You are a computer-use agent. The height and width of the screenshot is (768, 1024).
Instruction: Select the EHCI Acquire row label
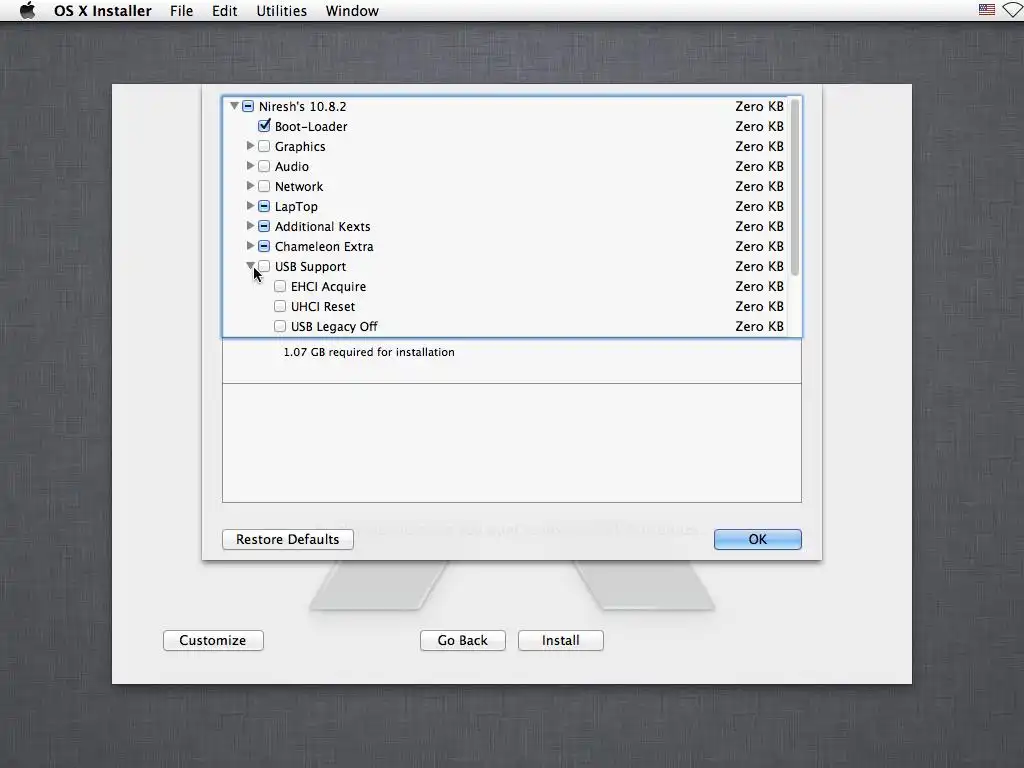pyautogui.click(x=328, y=287)
